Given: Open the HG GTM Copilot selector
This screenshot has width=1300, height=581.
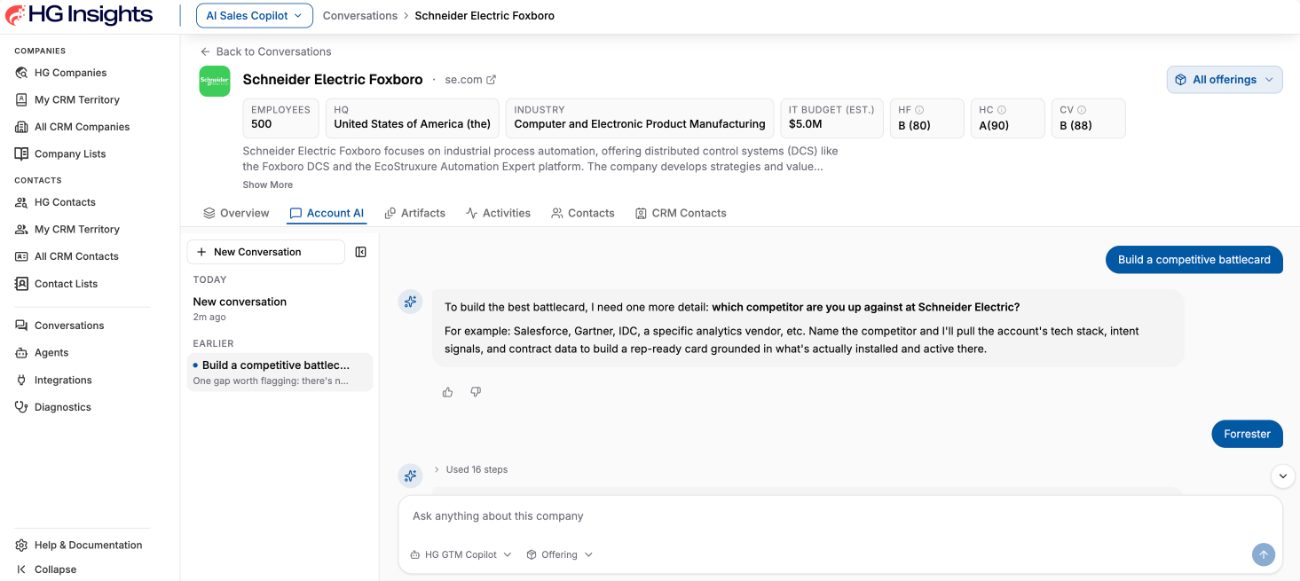Looking at the screenshot, I should coord(461,555).
